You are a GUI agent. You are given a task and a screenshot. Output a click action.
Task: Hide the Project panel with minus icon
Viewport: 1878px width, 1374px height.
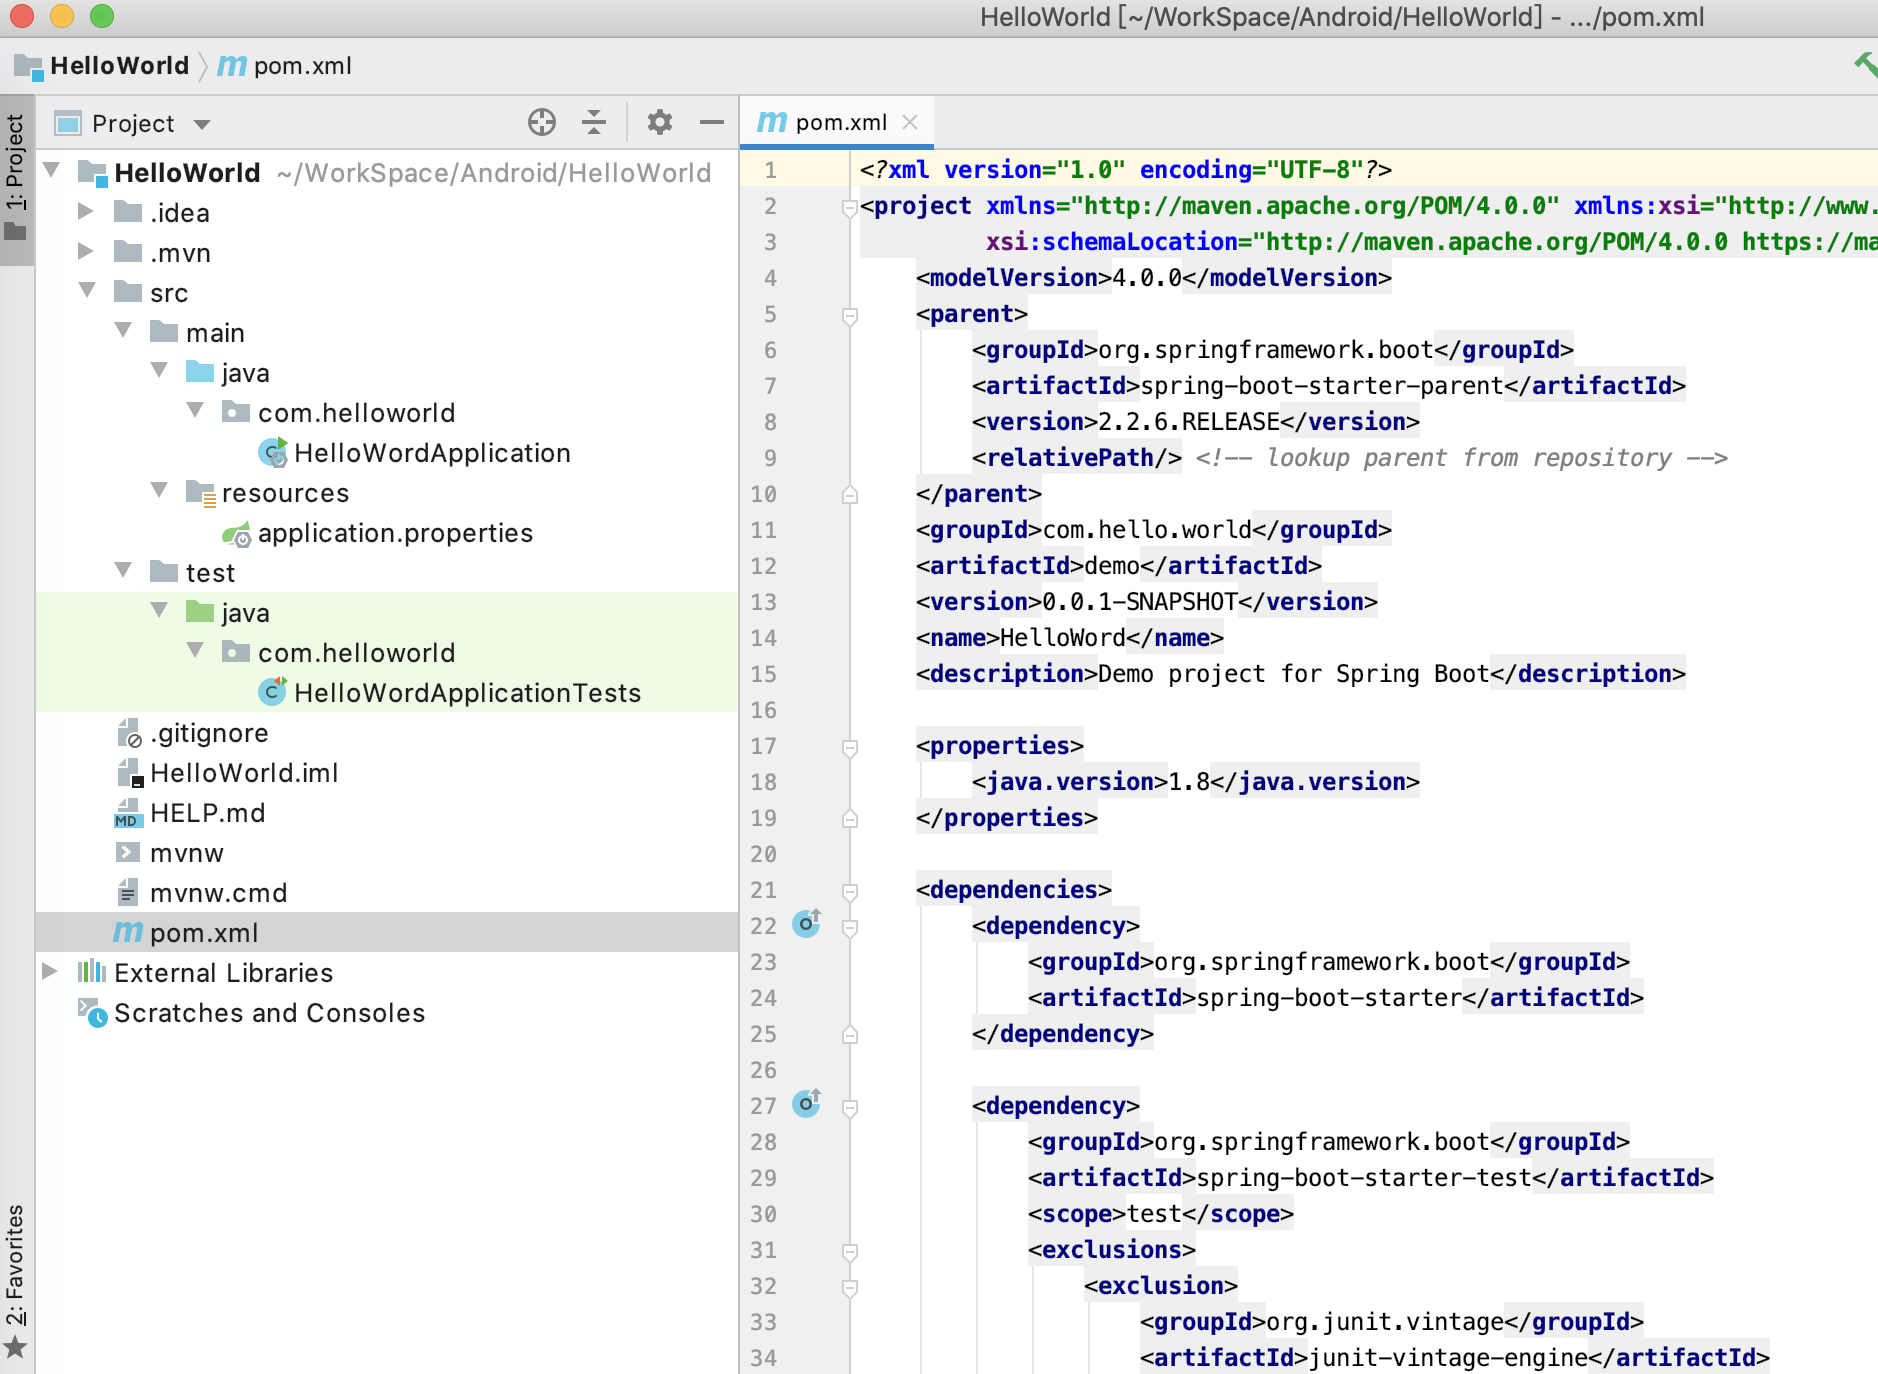coord(712,122)
